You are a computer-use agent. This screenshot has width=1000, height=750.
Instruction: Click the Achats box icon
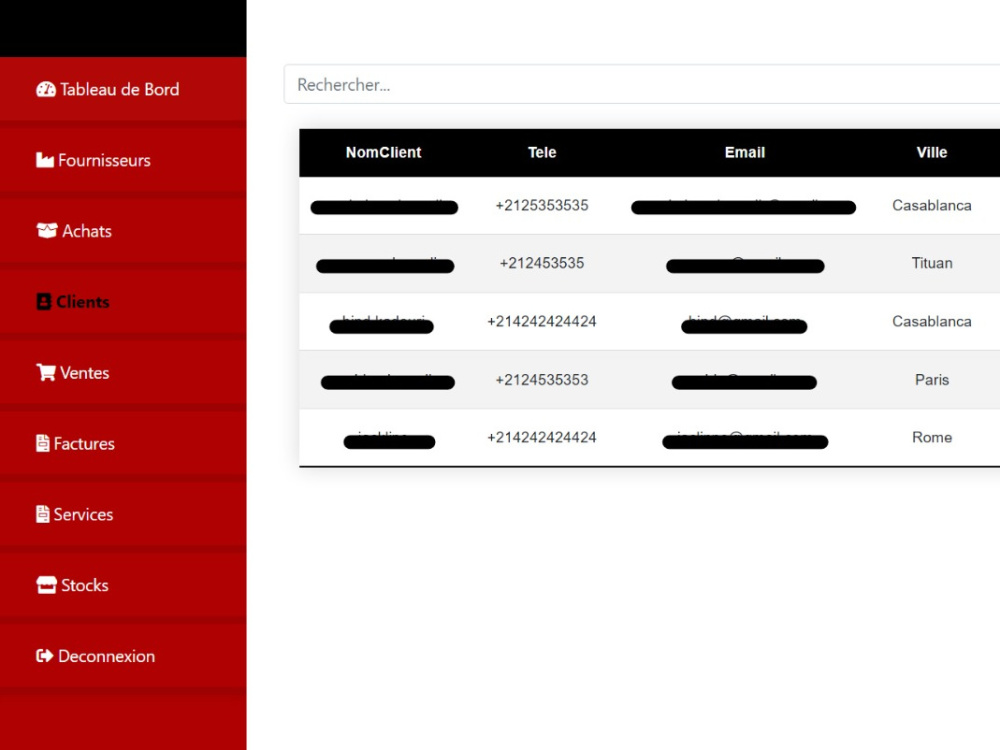(47, 231)
